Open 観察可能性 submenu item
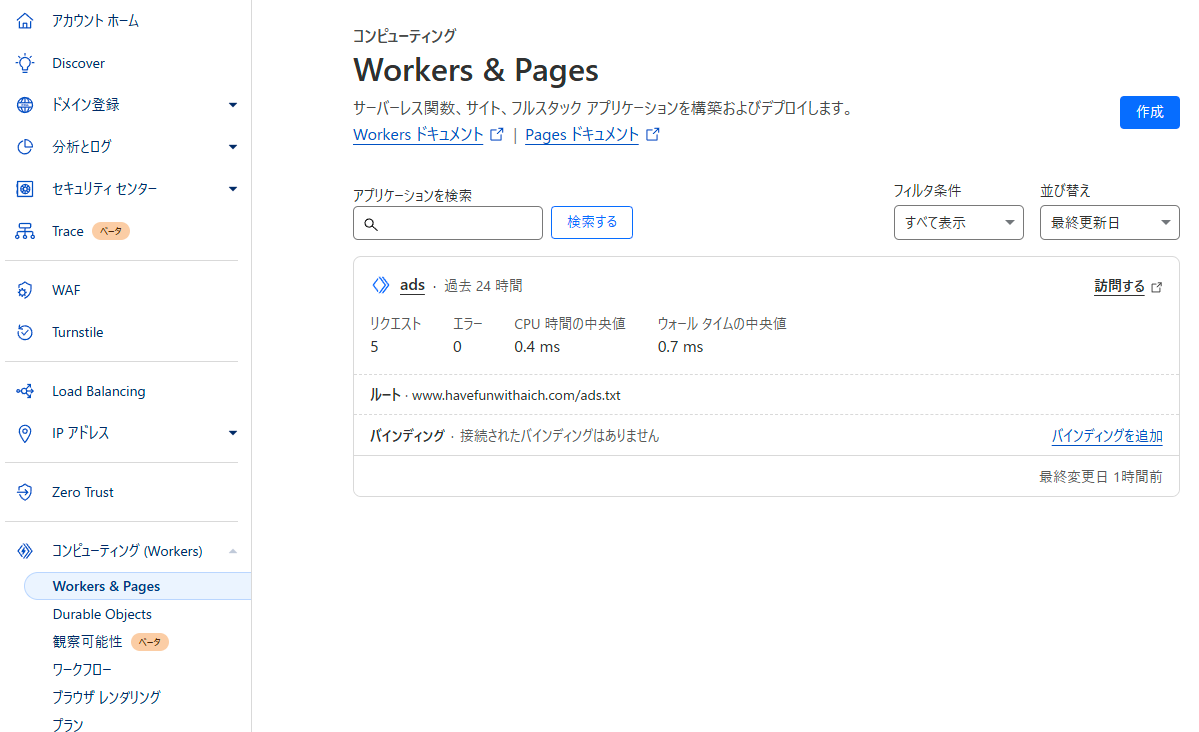This screenshot has height=732, width=1199. pos(87,642)
